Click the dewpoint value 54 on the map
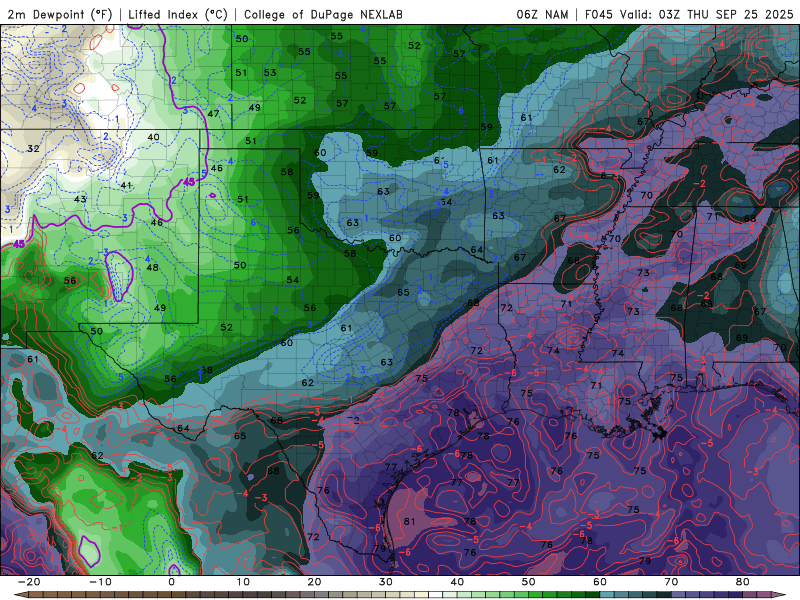This screenshot has height=600, width=800. coord(292,280)
